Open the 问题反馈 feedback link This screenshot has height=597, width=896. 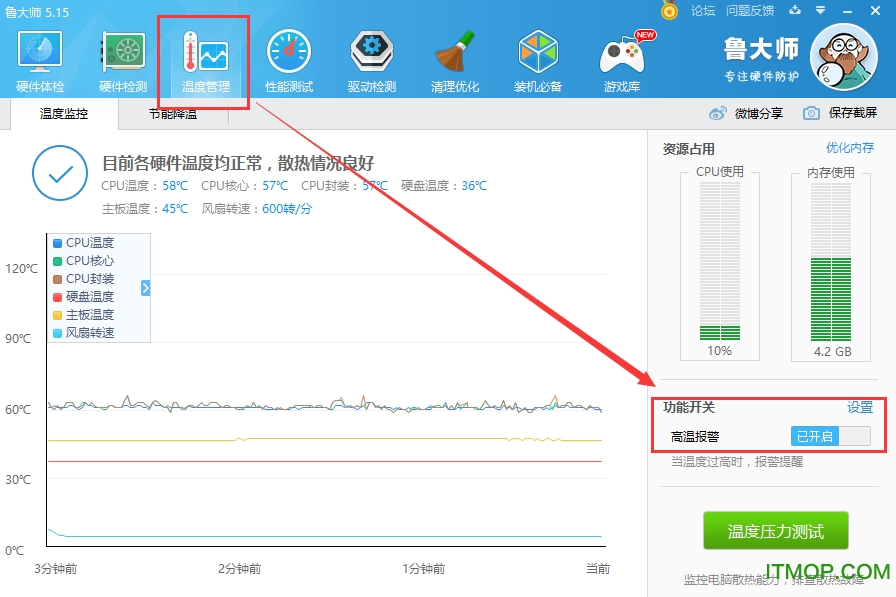tap(750, 10)
